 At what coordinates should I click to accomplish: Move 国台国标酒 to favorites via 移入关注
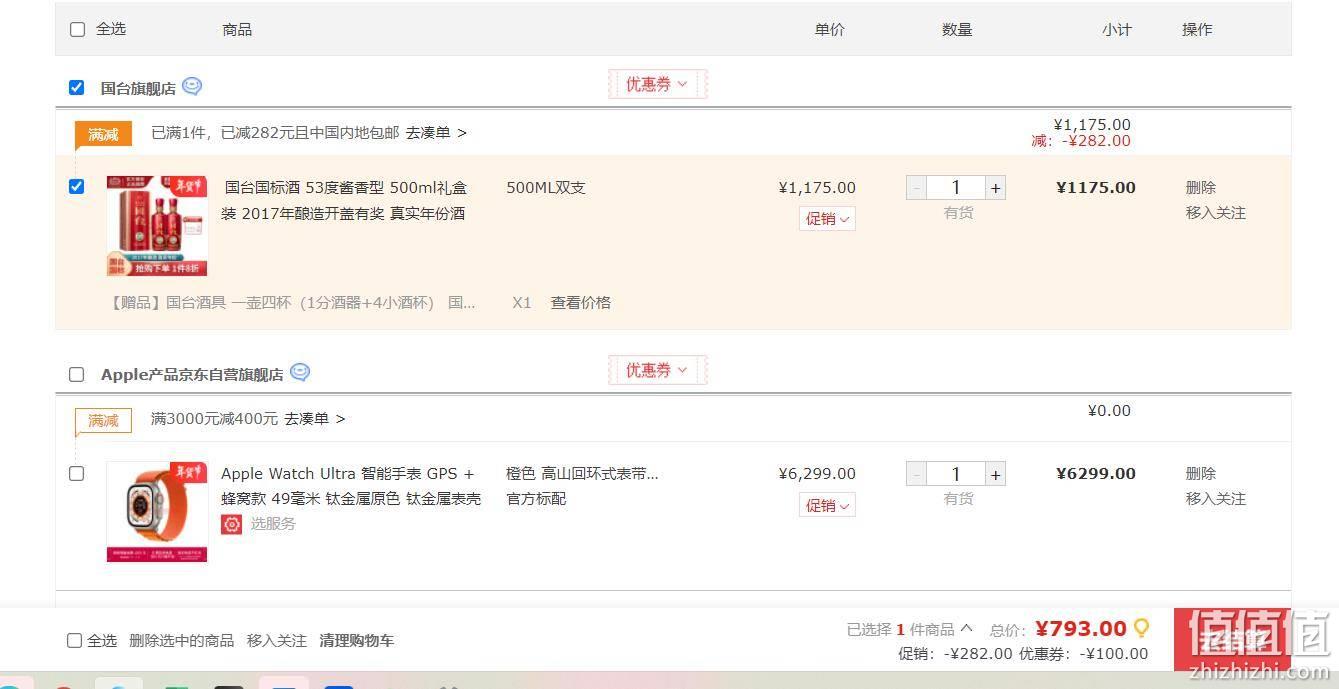(1216, 212)
